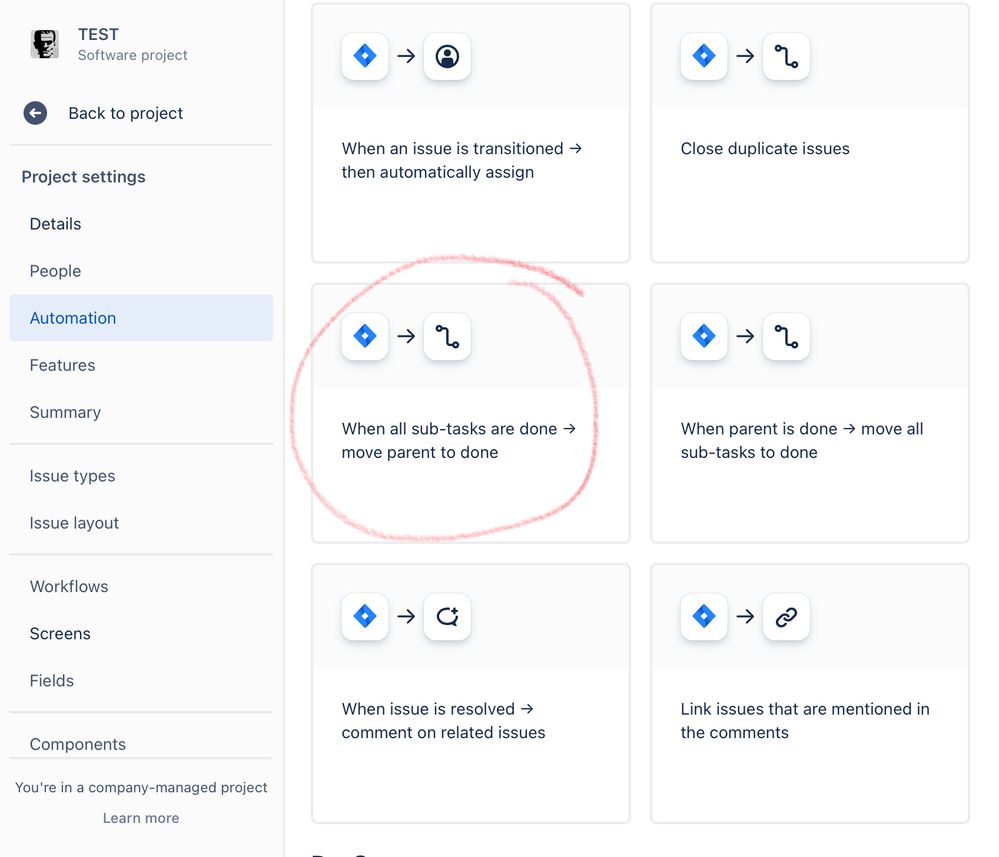The image size is (999, 857).
Task: Click the Back to project arrow icon
Action: coord(35,113)
